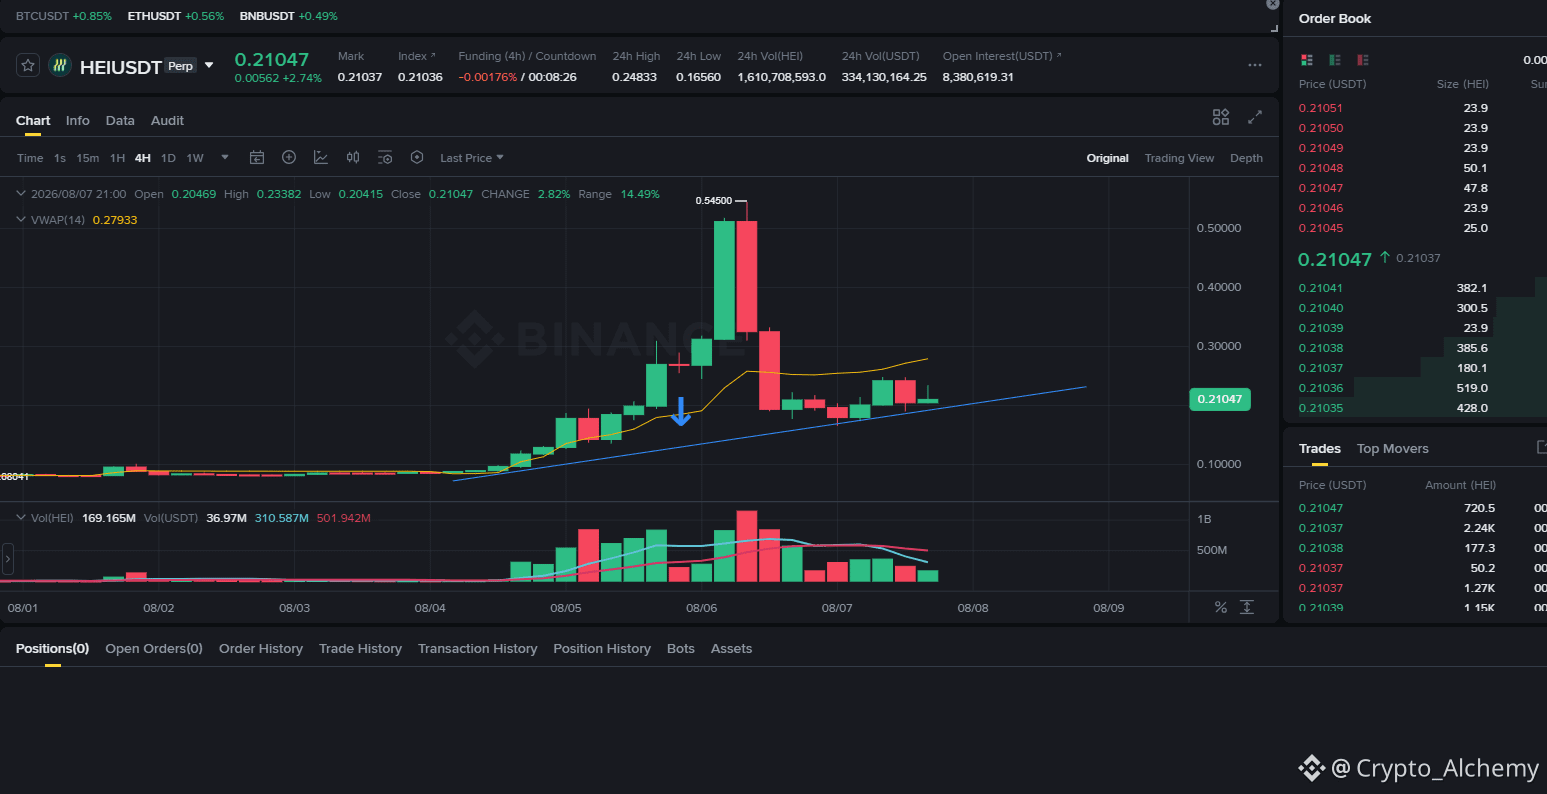Collapse the Vol(HEI) indicator legend
Viewport: 1547px width, 794px height.
(x=21, y=517)
